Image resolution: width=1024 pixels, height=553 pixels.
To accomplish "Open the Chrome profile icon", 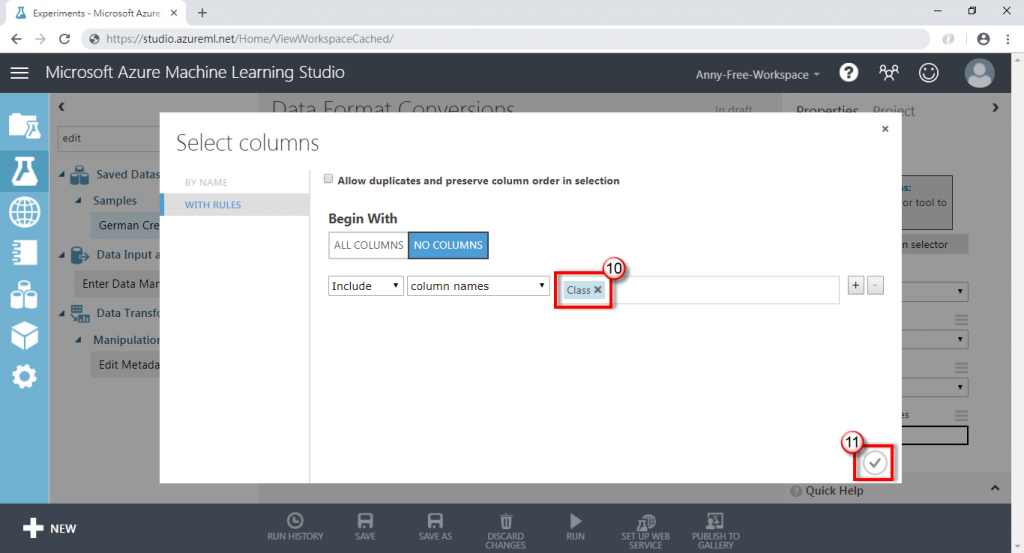I will coord(983,39).
